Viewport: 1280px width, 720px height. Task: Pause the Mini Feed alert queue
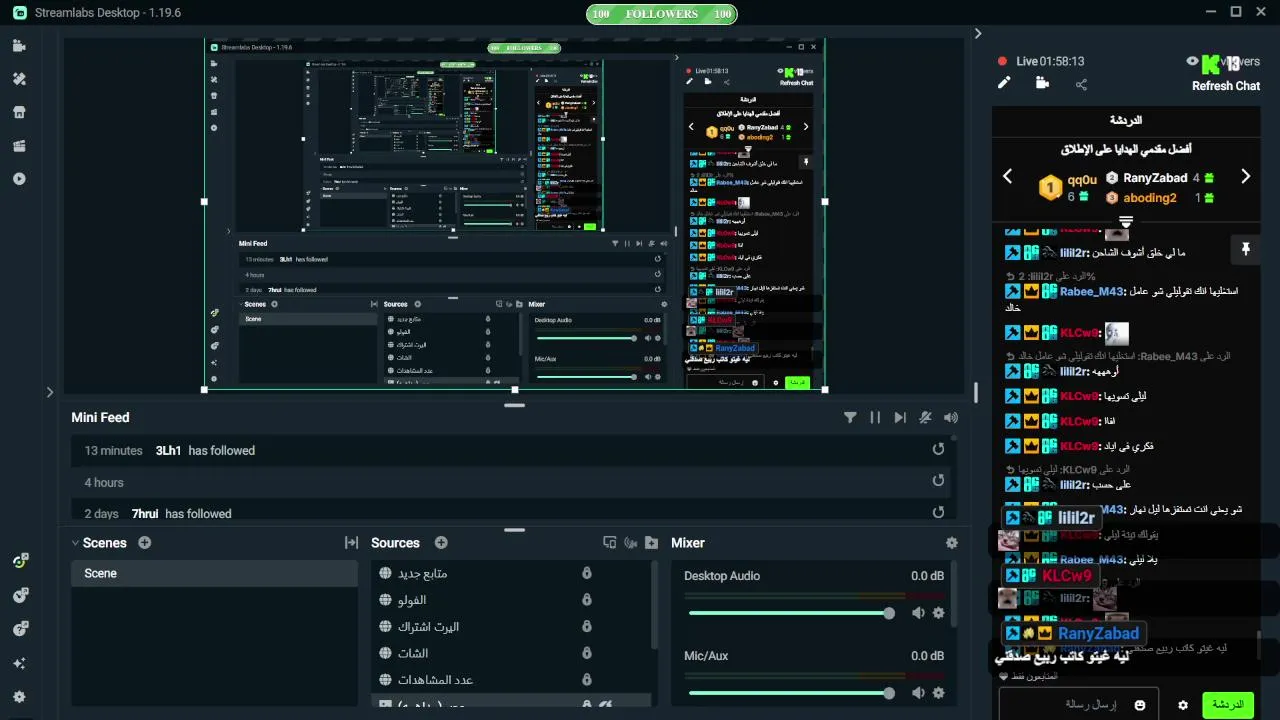tap(875, 418)
